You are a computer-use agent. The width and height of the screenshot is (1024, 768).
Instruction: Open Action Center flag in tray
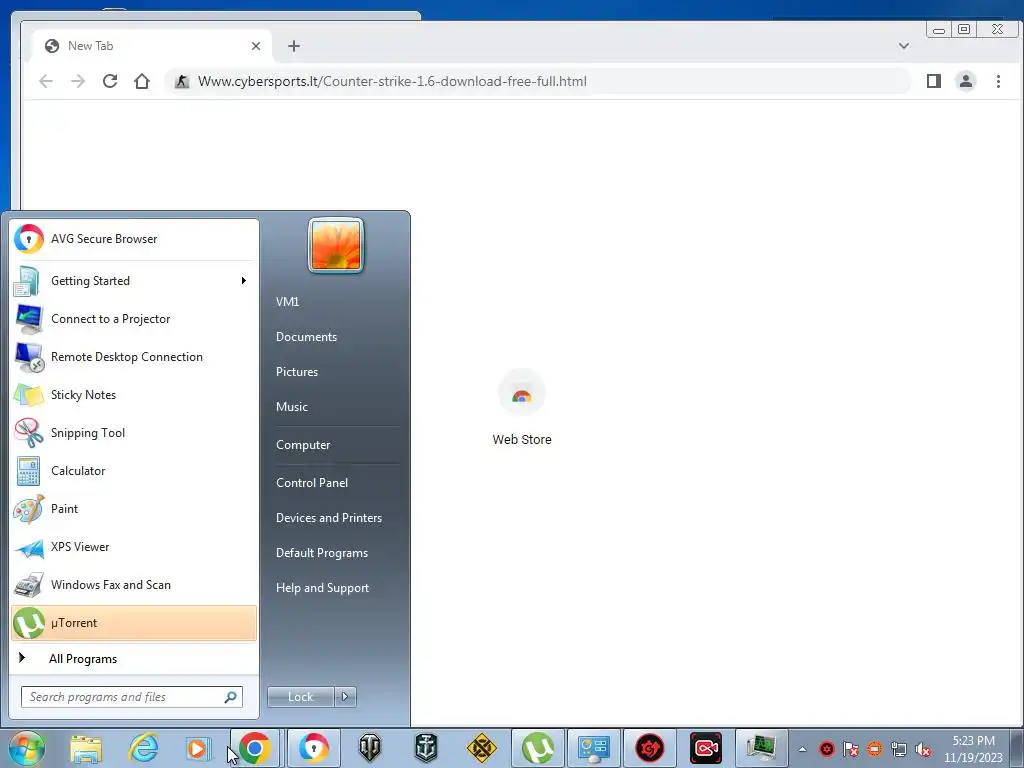(x=851, y=749)
